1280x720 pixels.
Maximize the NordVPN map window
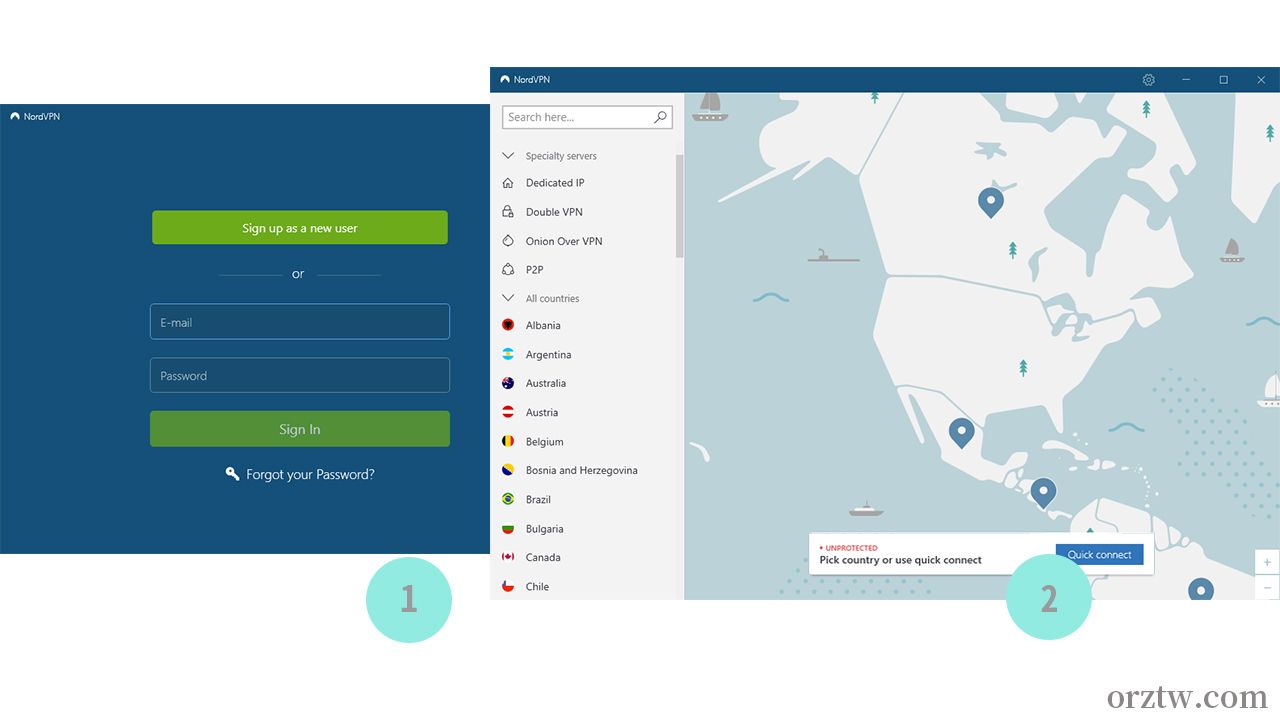coord(1223,80)
